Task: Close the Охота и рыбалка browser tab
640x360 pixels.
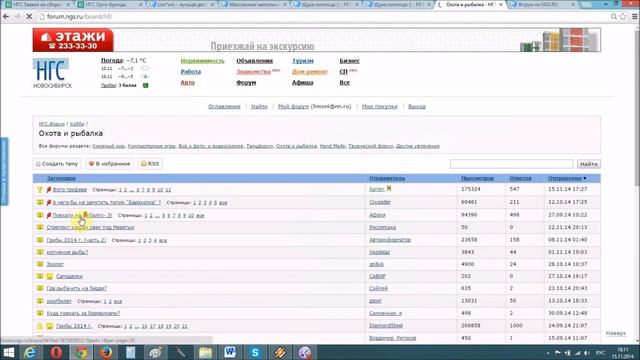Action: (x=501, y=4)
